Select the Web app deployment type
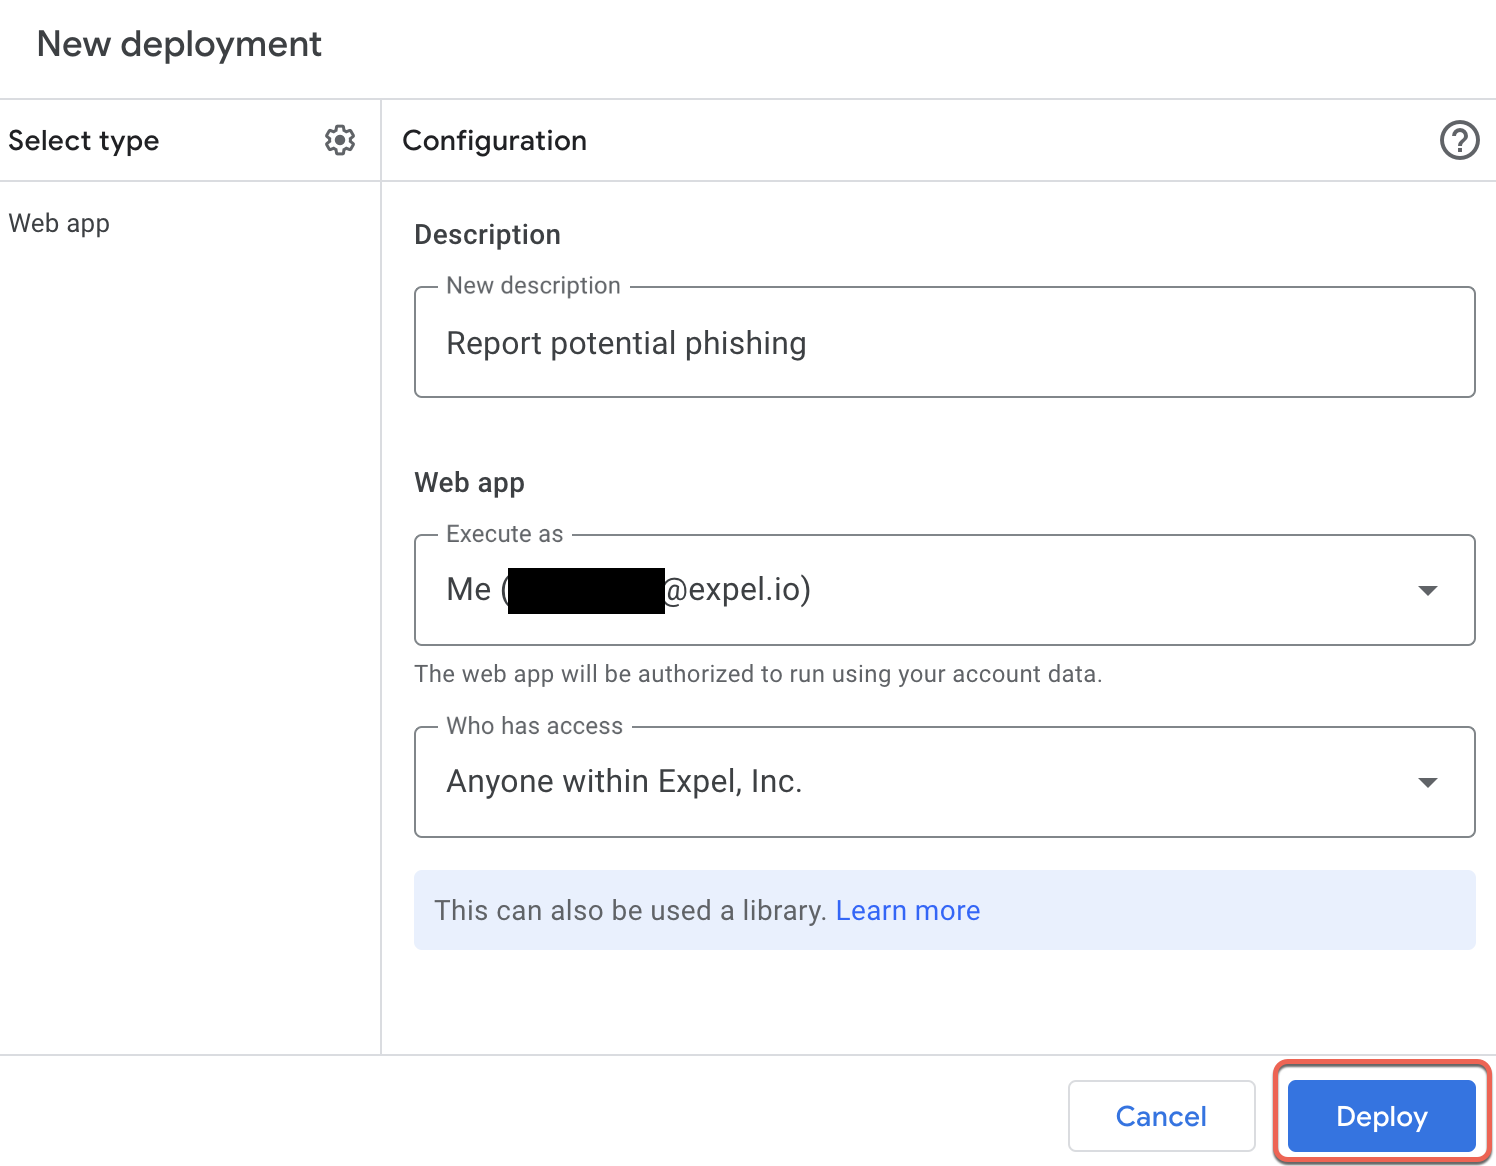Screen dimensions: 1496x1166 (x=59, y=223)
